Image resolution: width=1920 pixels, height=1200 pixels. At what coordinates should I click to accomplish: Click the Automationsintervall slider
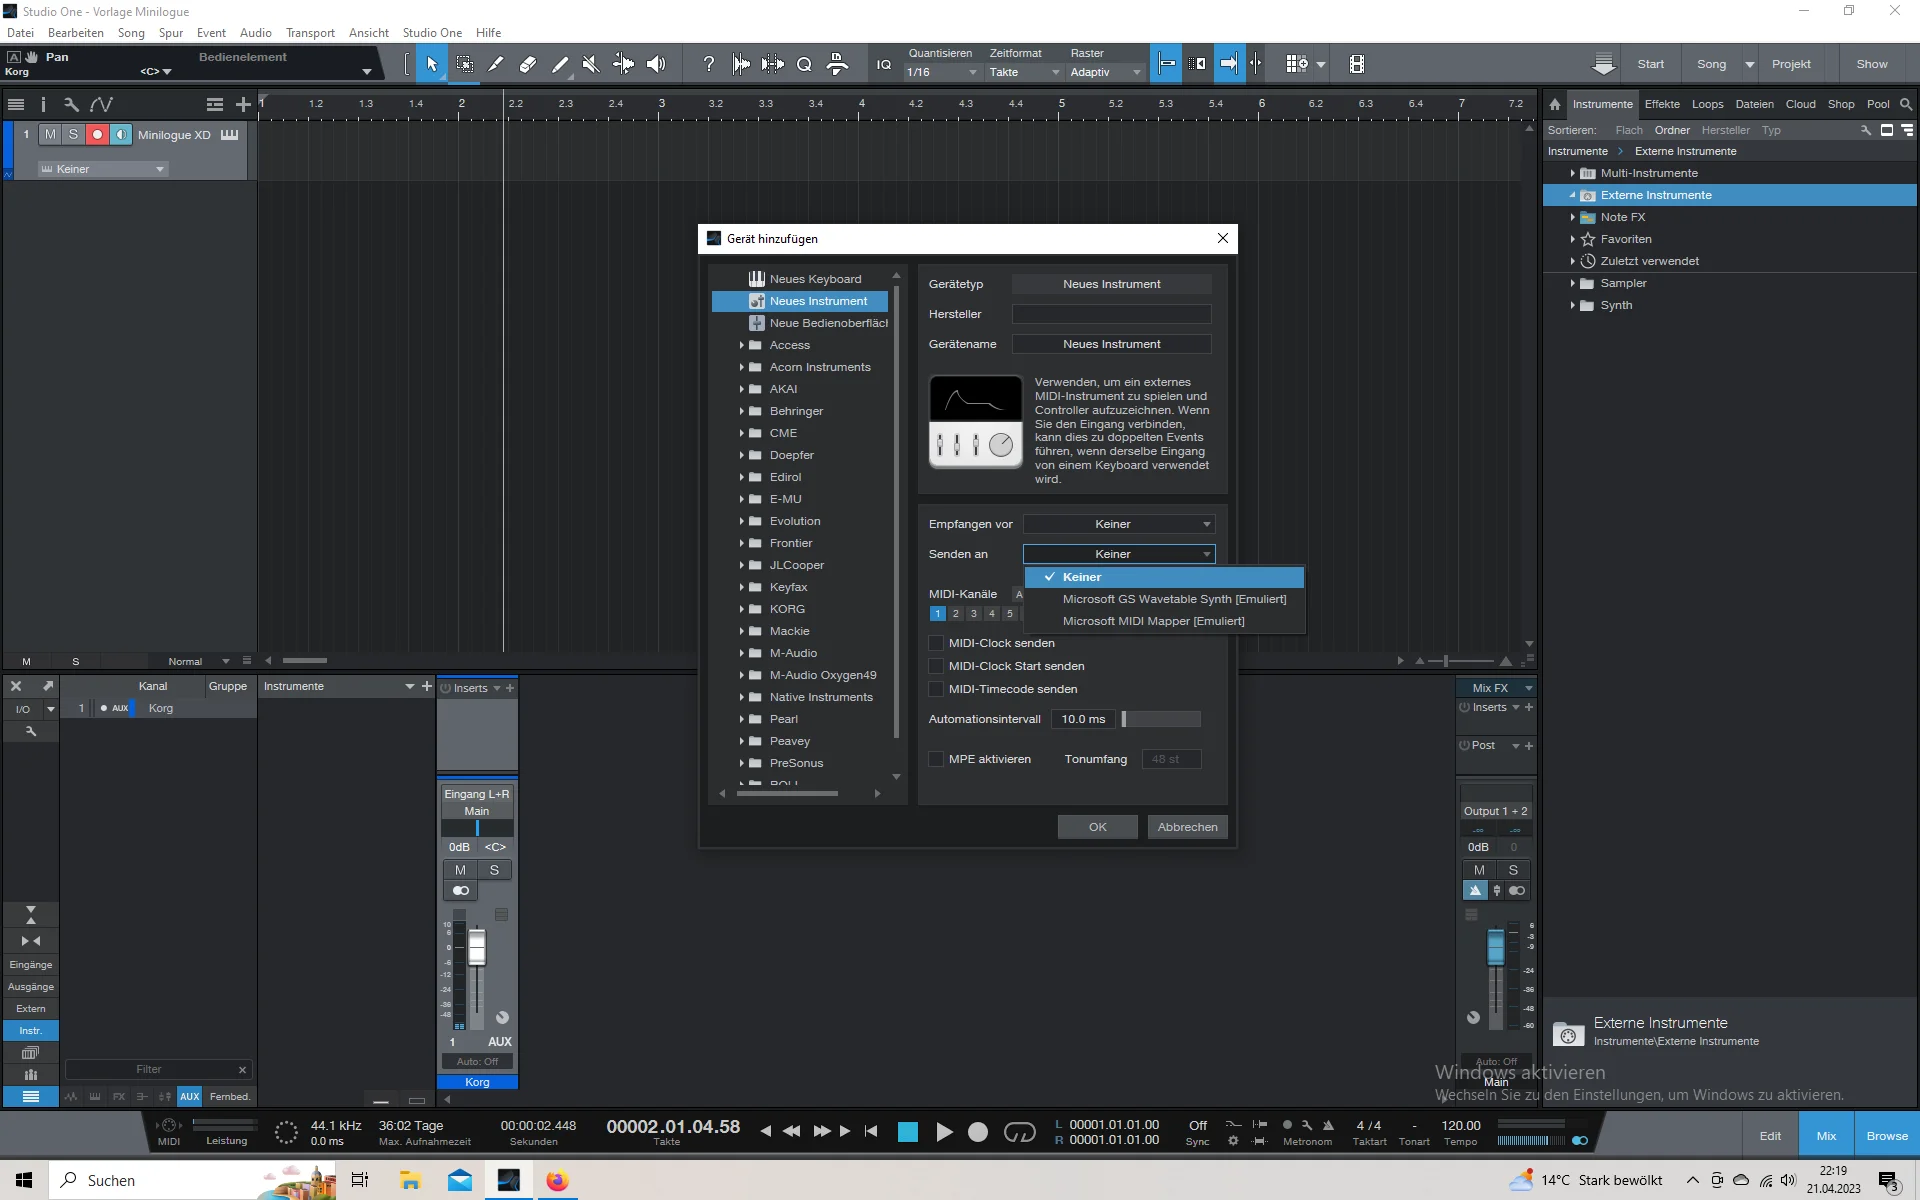(x=1161, y=719)
